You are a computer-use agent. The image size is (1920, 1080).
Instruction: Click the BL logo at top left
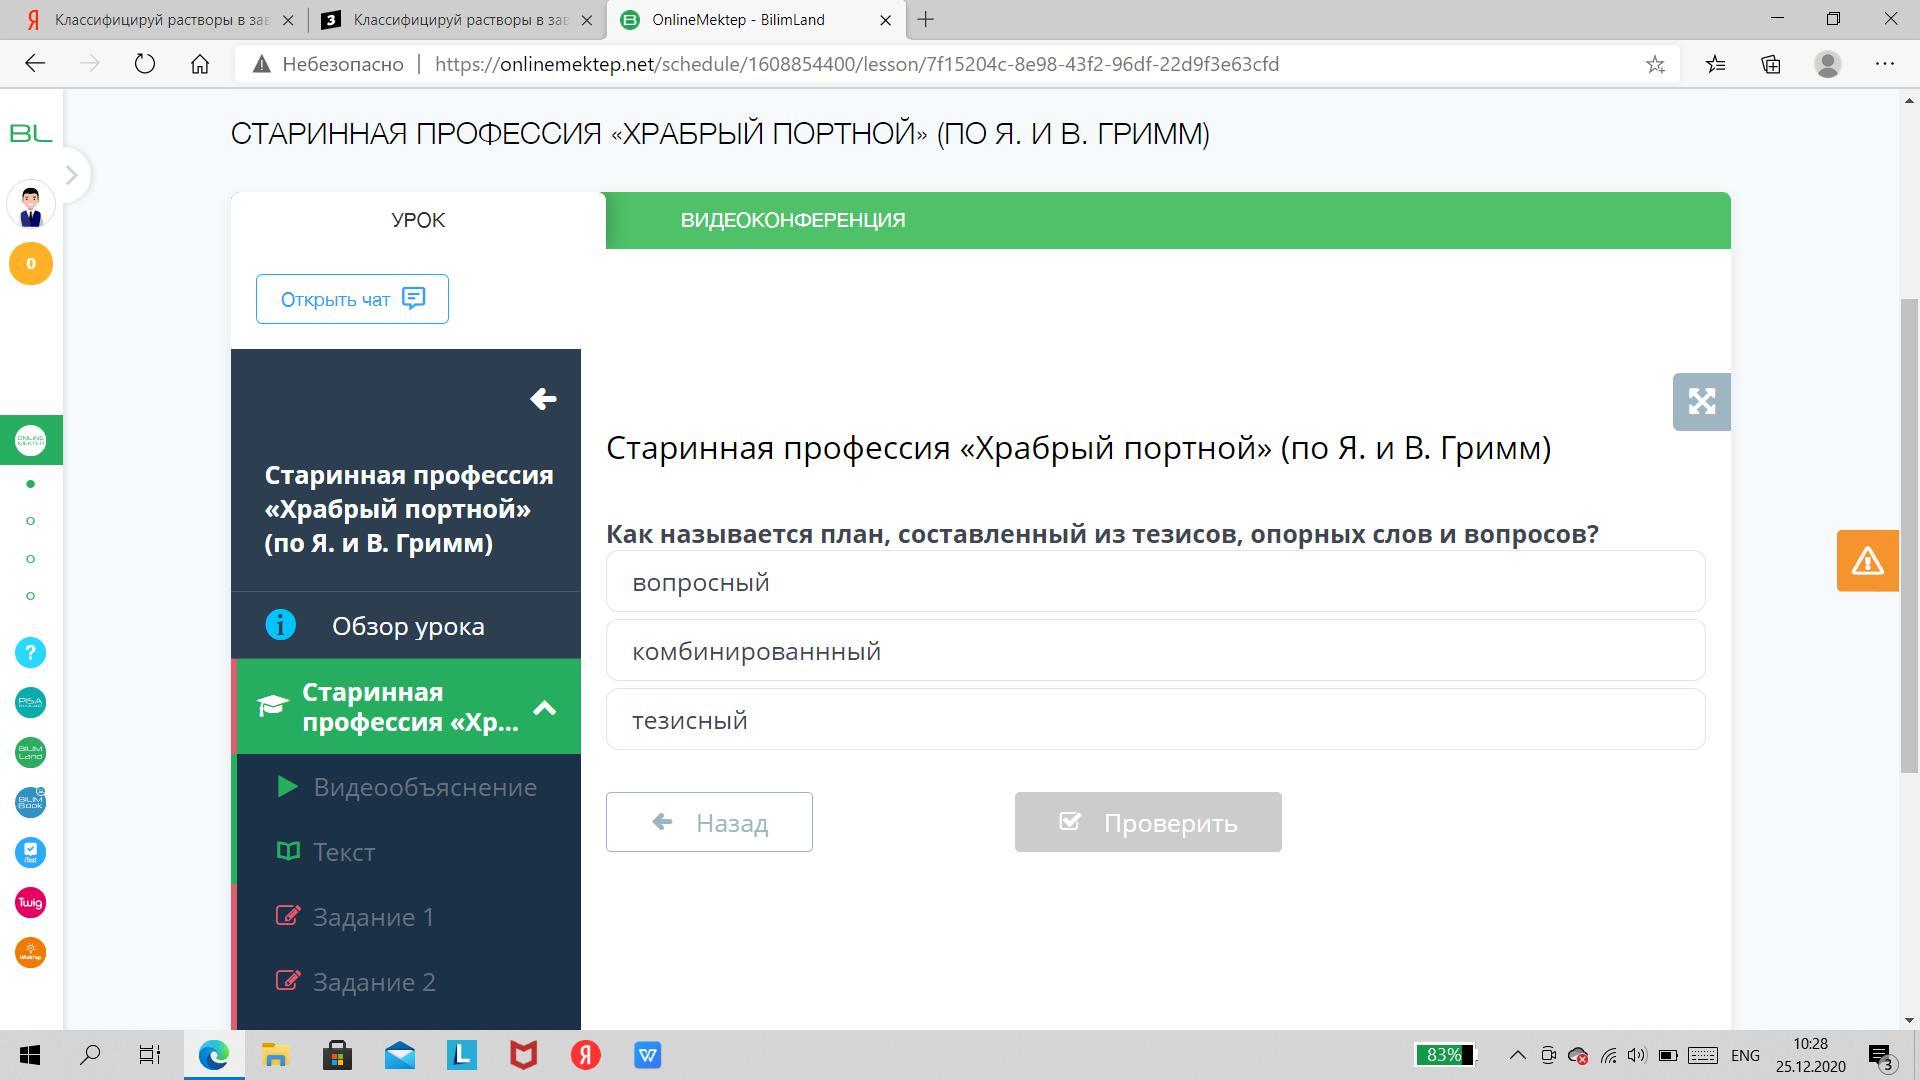pyautogui.click(x=30, y=133)
